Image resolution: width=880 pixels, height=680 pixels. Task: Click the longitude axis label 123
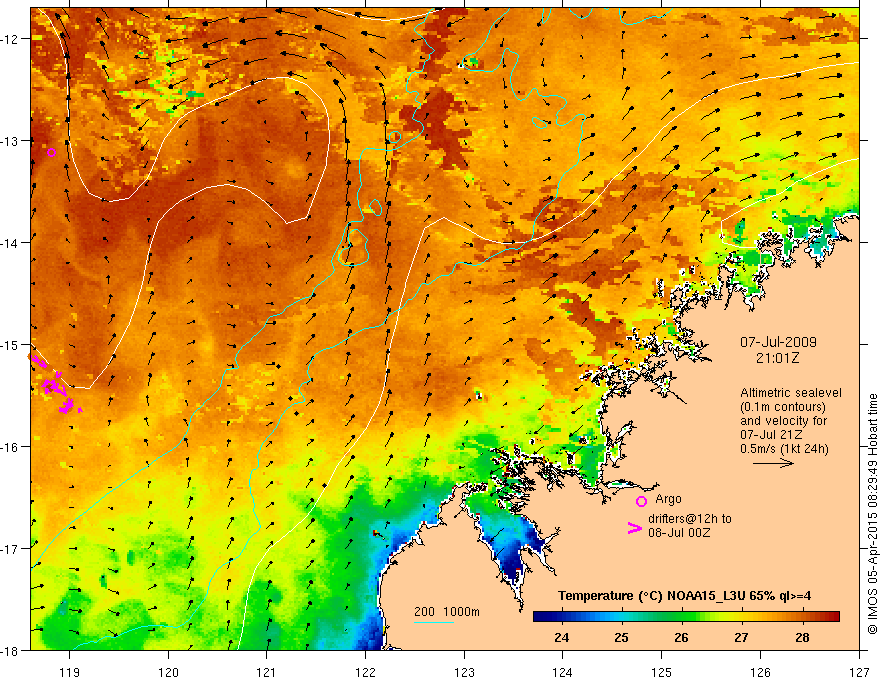coord(464,672)
